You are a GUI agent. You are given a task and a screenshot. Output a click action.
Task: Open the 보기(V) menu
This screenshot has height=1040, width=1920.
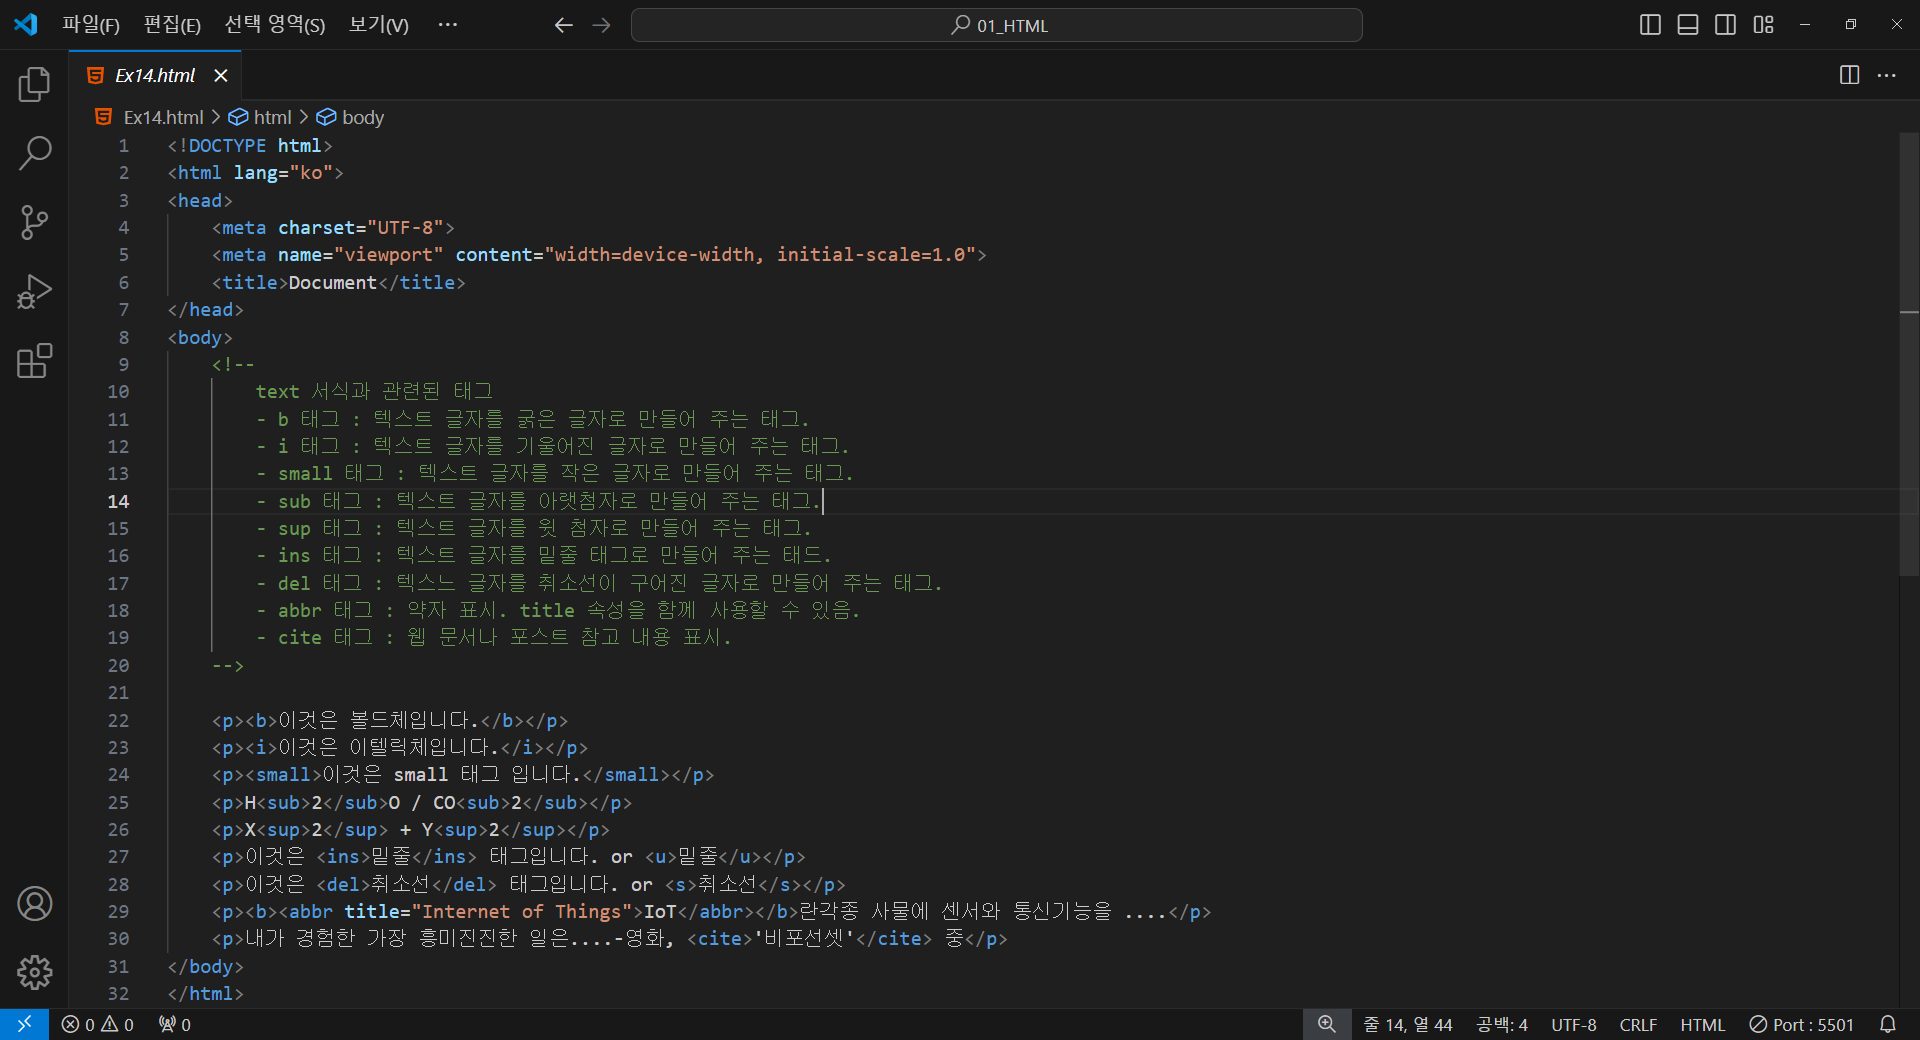click(x=379, y=25)
